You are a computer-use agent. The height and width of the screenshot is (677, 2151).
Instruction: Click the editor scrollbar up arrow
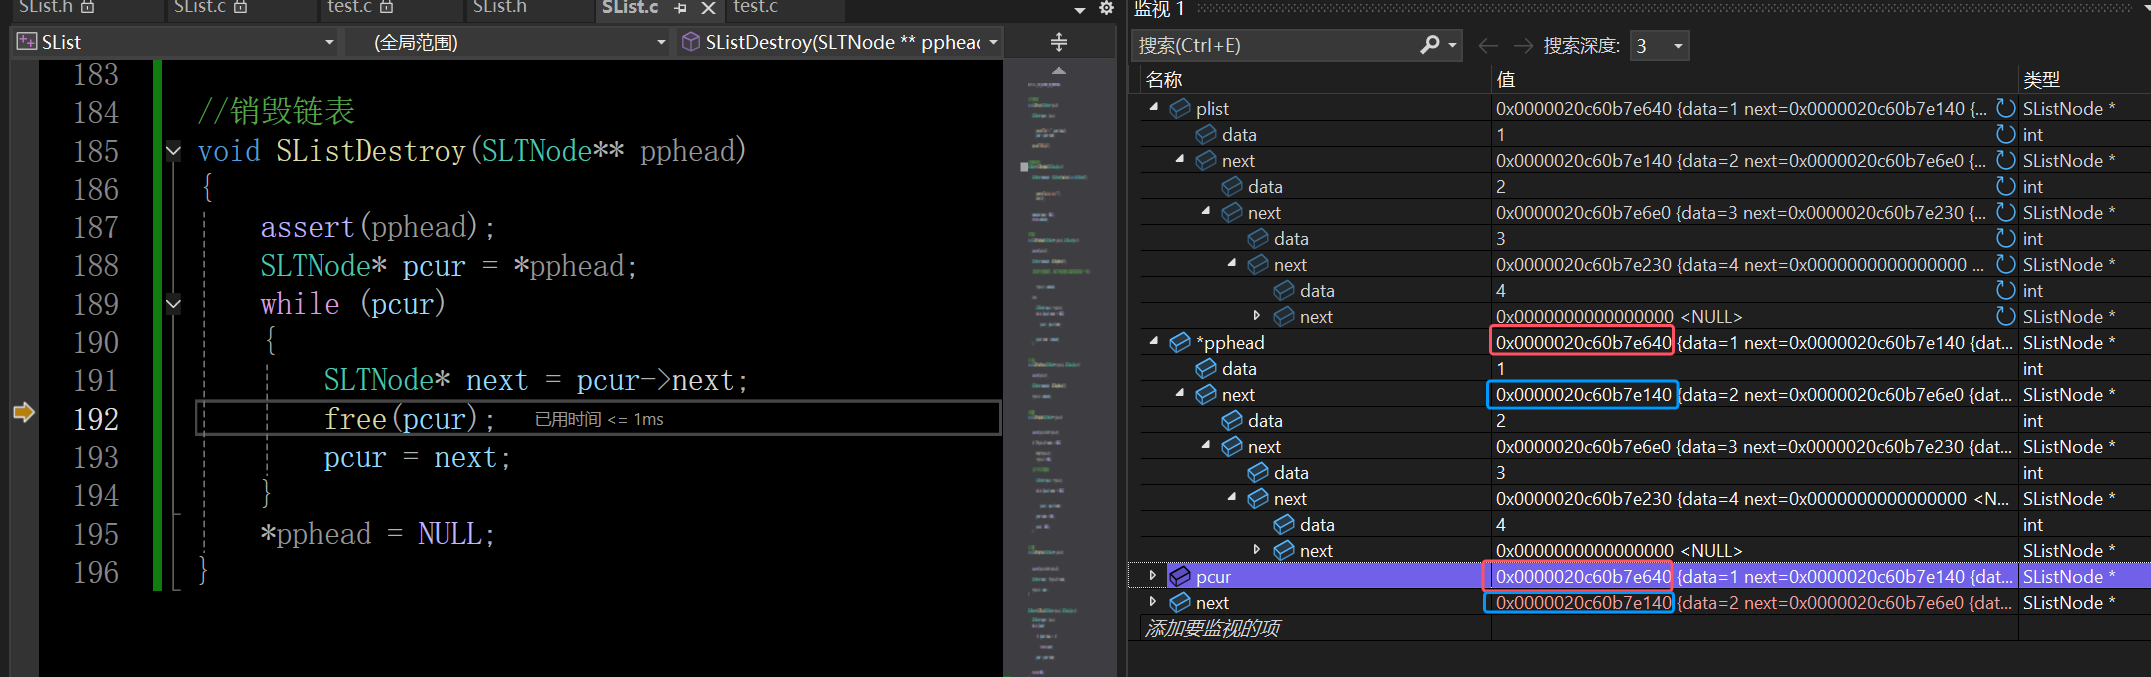(1059, 71)
